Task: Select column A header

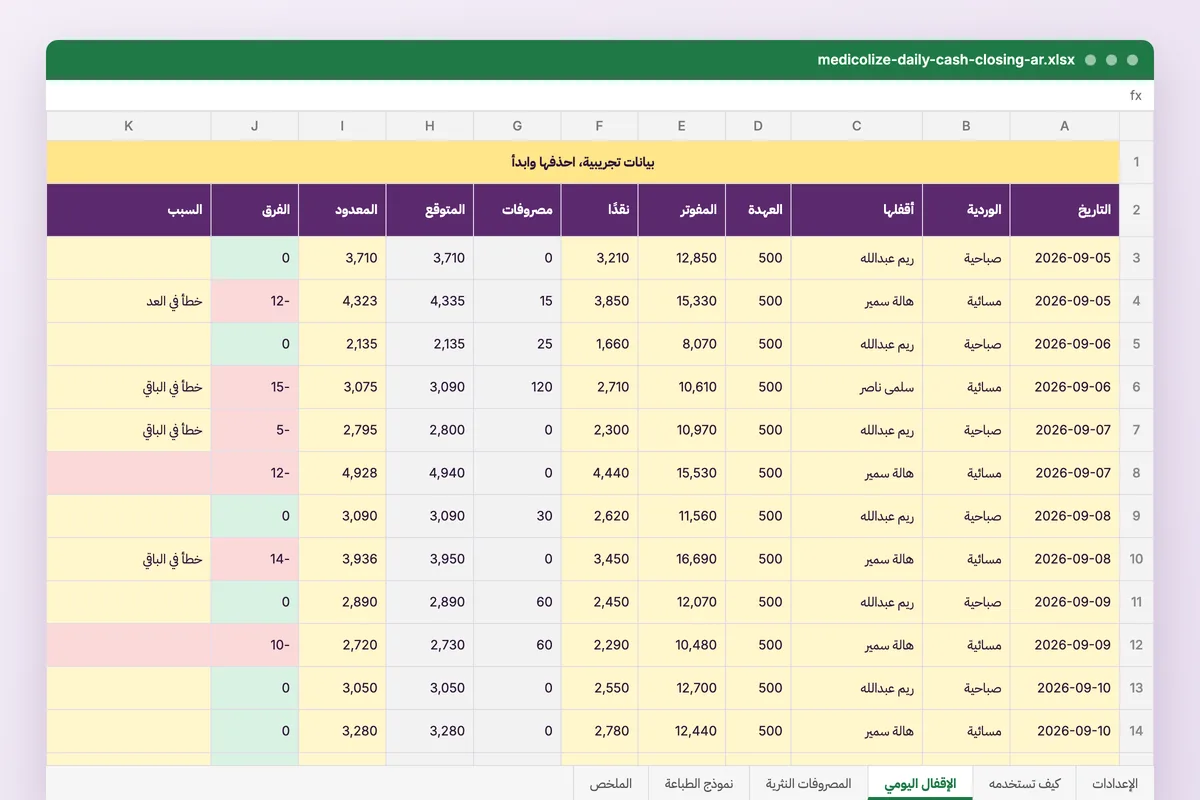Action: tap(1064, 126)
